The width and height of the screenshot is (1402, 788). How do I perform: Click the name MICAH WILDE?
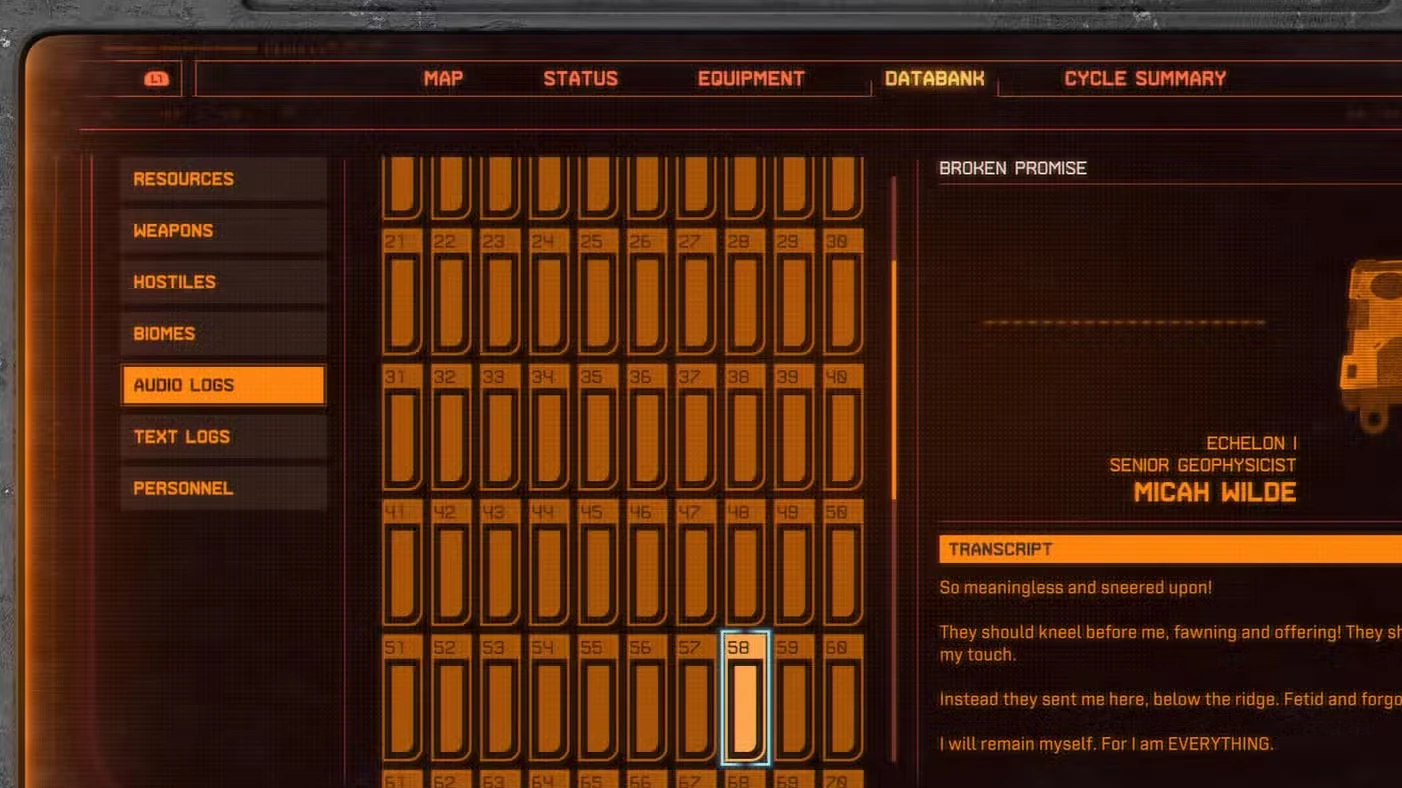tap(1215, 492)
